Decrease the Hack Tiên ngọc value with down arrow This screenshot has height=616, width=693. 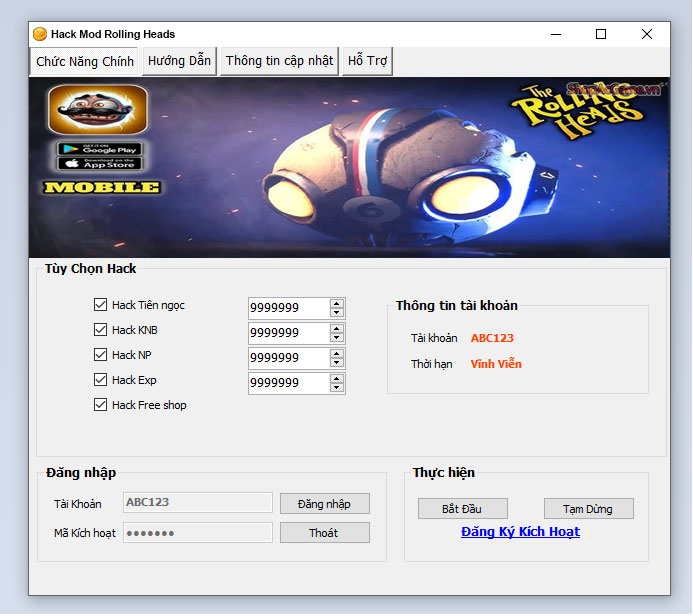[x=337, y=312]
